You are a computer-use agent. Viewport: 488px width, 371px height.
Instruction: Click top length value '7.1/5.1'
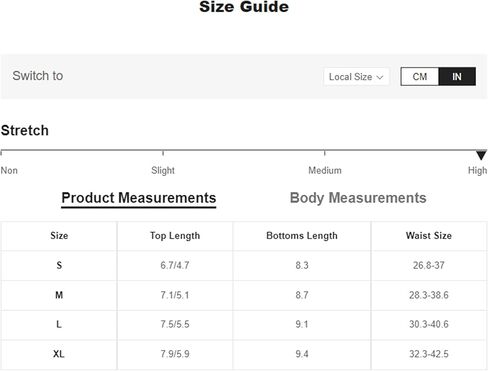(x=175, y=295)
